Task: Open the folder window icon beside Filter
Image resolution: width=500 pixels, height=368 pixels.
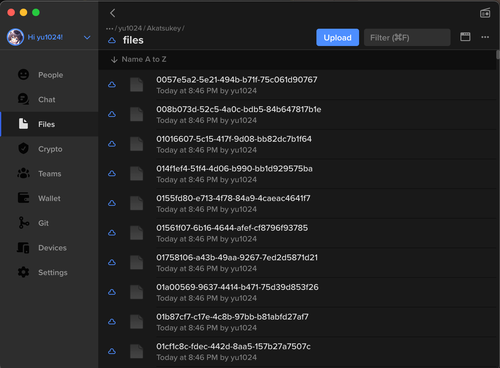Action: click(x=465, y=37)
